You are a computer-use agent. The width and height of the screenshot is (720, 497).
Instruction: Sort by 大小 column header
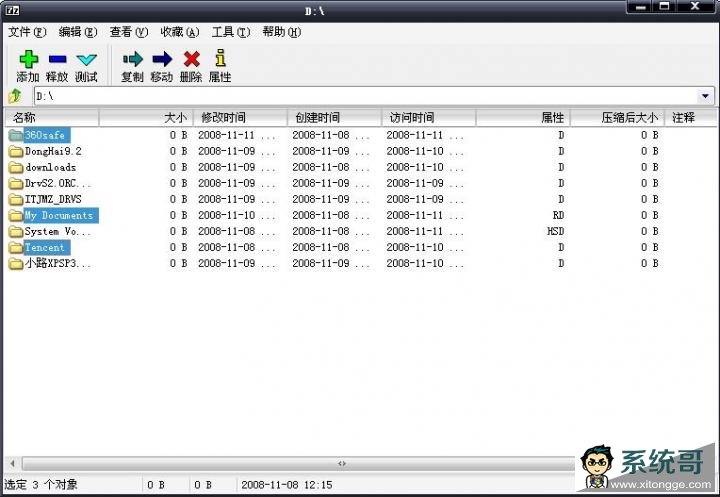coord(146,118)
